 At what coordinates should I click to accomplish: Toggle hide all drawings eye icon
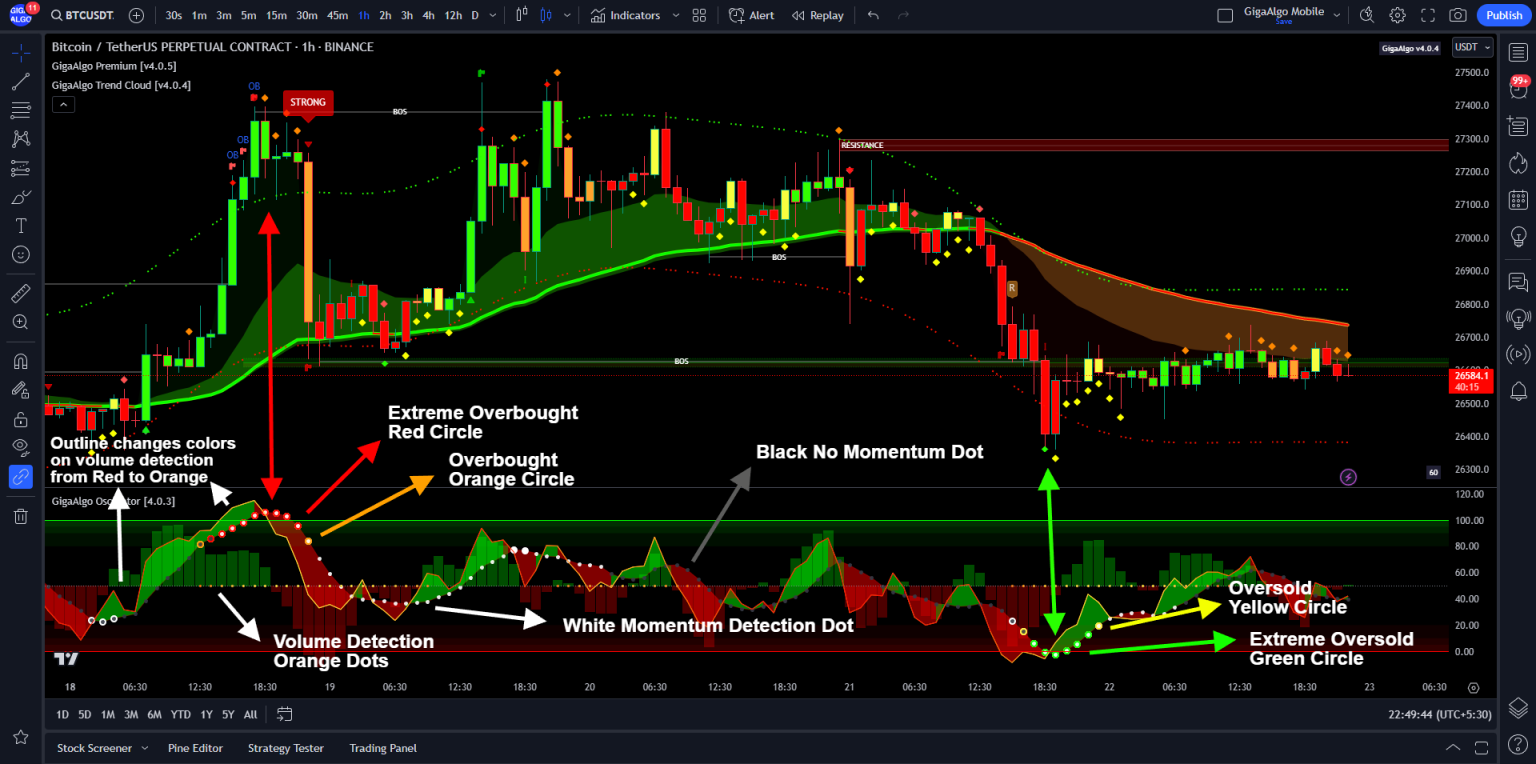click(x=20, y=447)
